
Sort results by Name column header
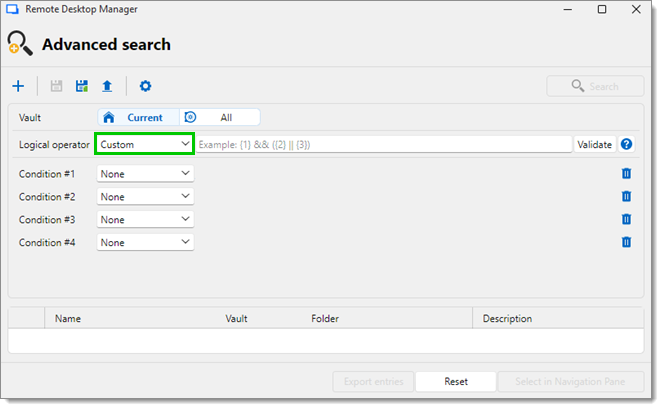(x=68, y=319)
